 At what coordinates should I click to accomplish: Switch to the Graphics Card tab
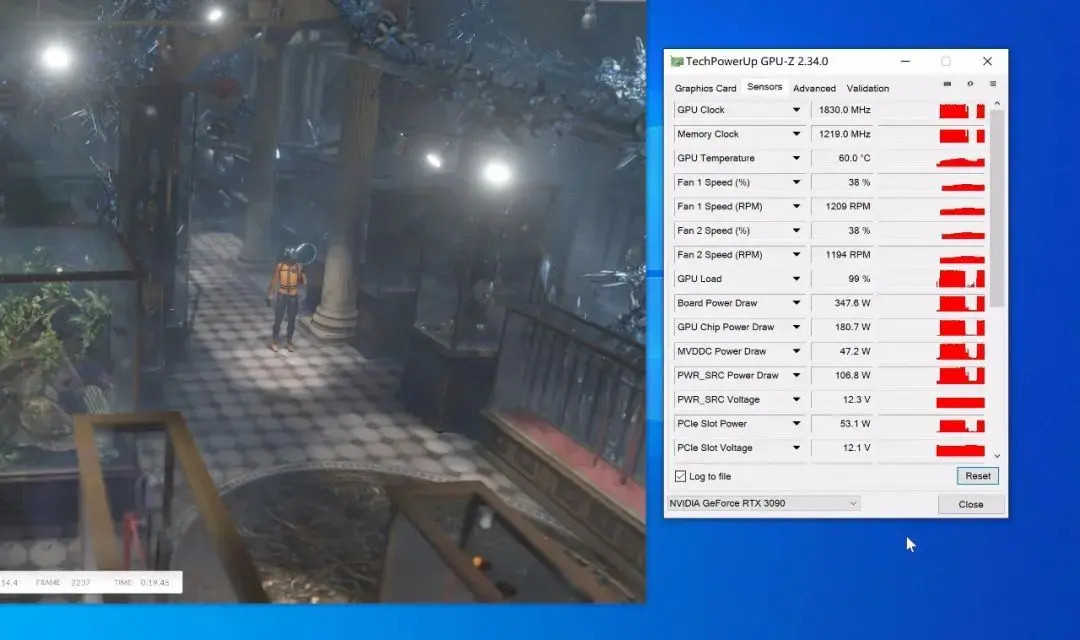coord(705,88)
